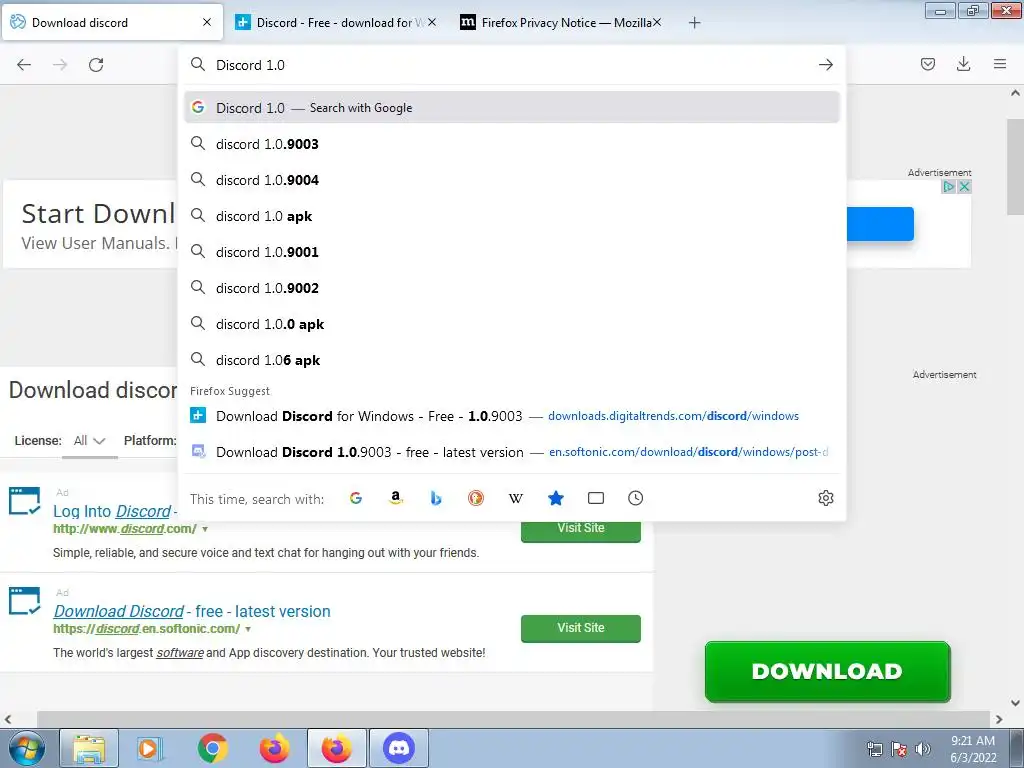Switch to Download discord tab
This screenshot has width=1024, height=768.
click(112, 22)
